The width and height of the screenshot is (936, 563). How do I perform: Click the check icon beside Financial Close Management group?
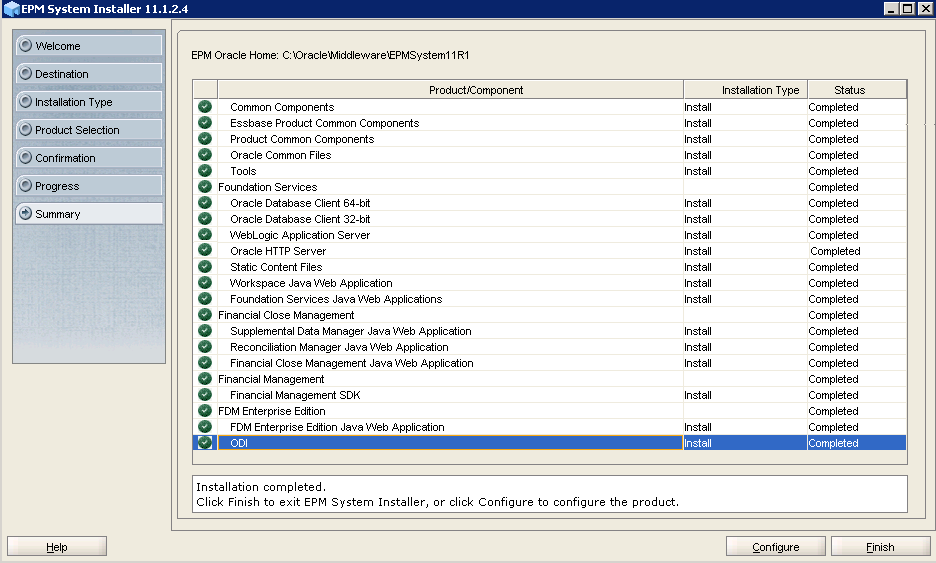[205, 315]
